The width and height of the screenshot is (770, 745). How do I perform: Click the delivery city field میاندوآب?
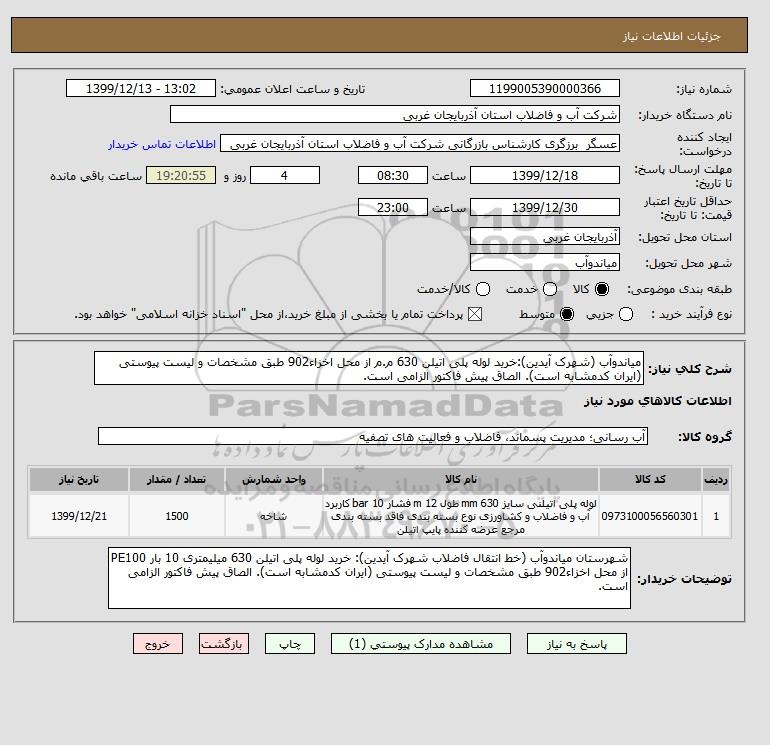[545, 263]
